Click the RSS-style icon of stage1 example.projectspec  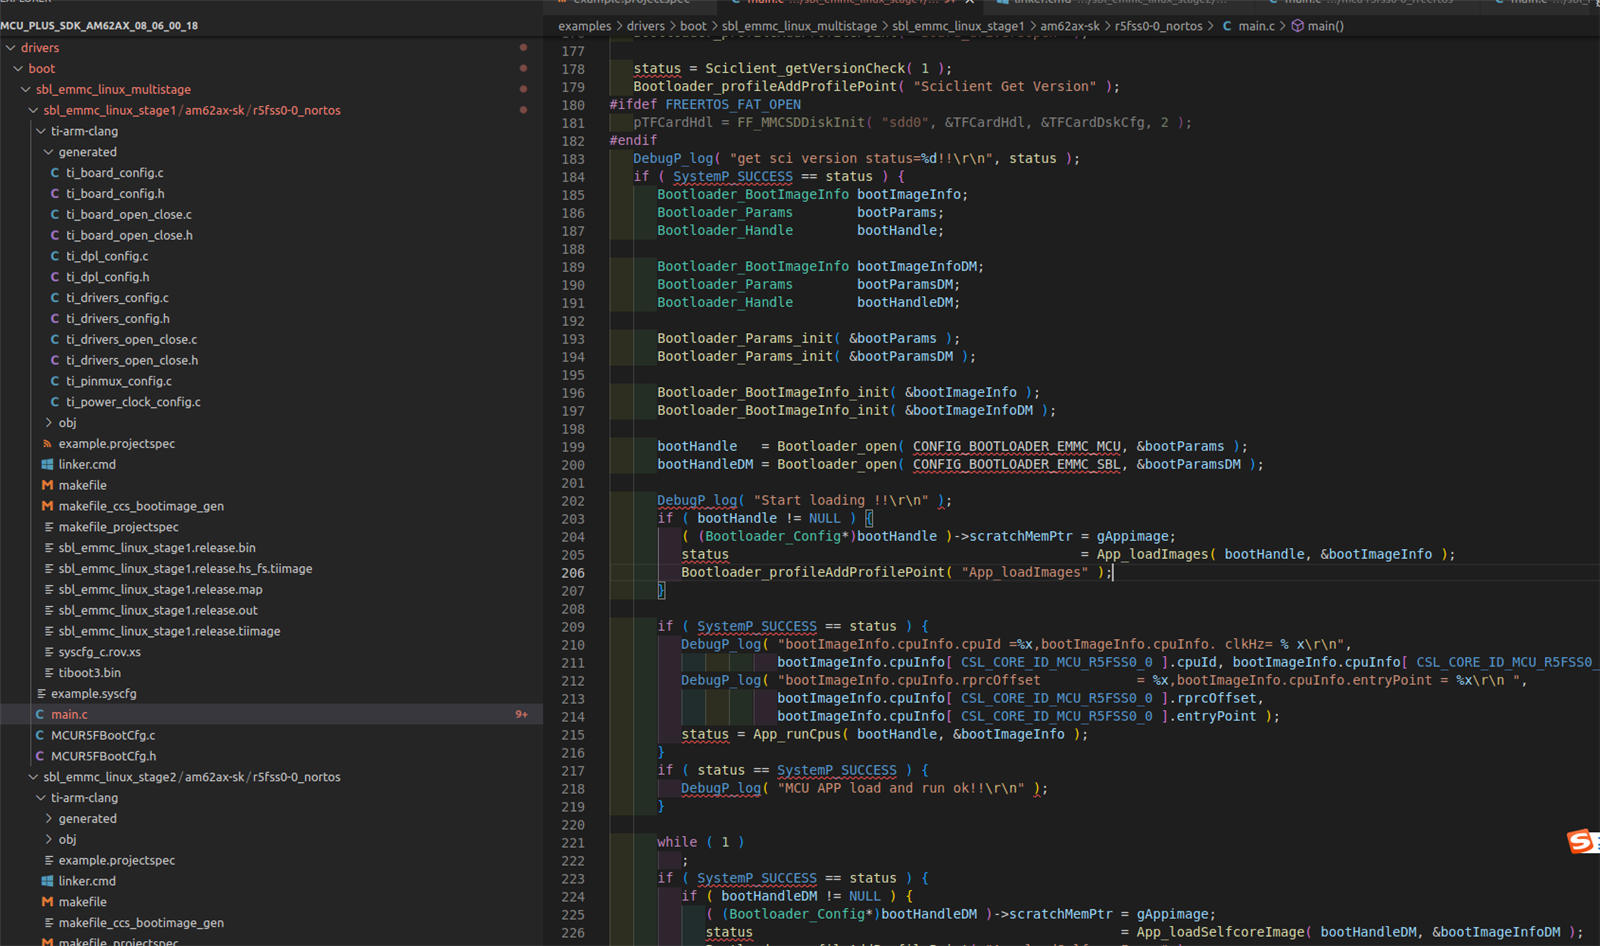coord(47,444)
